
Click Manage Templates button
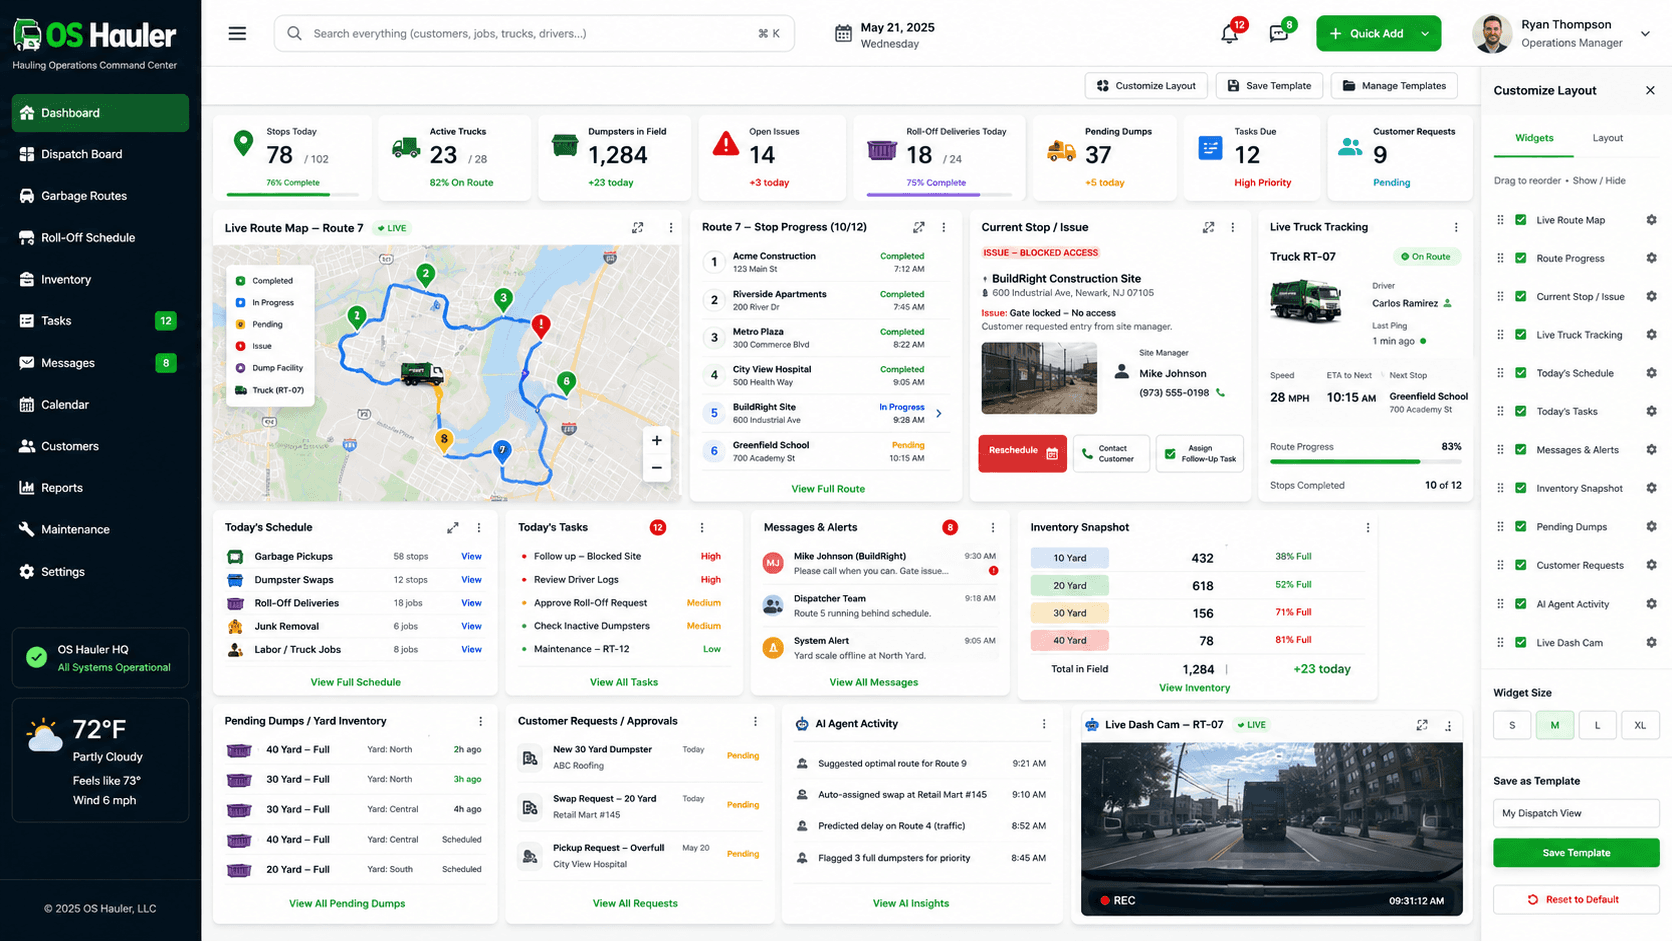pyautogui.click(x=1394, y=86)
